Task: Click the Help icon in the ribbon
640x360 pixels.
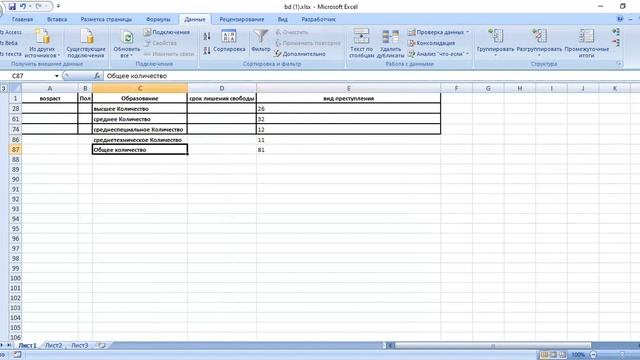Action: pyautogui.click(x=620, y=19)
